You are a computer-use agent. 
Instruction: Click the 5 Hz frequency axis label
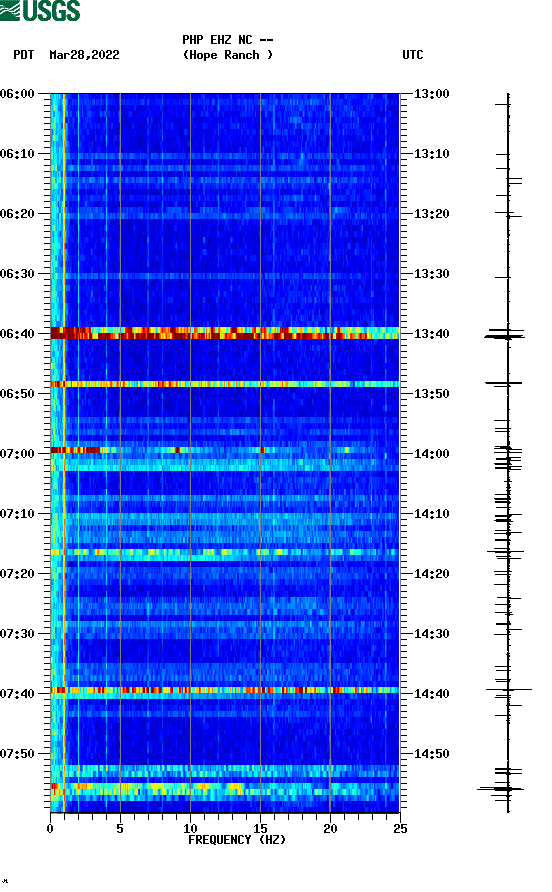point(120,828)
